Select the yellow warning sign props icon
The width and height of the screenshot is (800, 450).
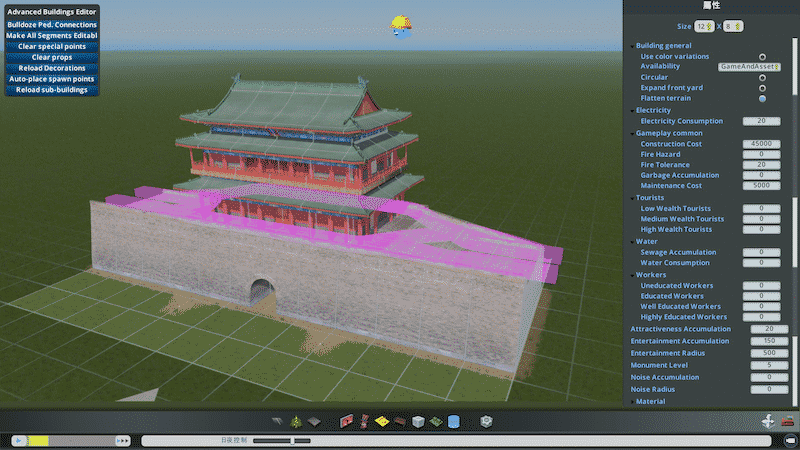click(381, 421)
